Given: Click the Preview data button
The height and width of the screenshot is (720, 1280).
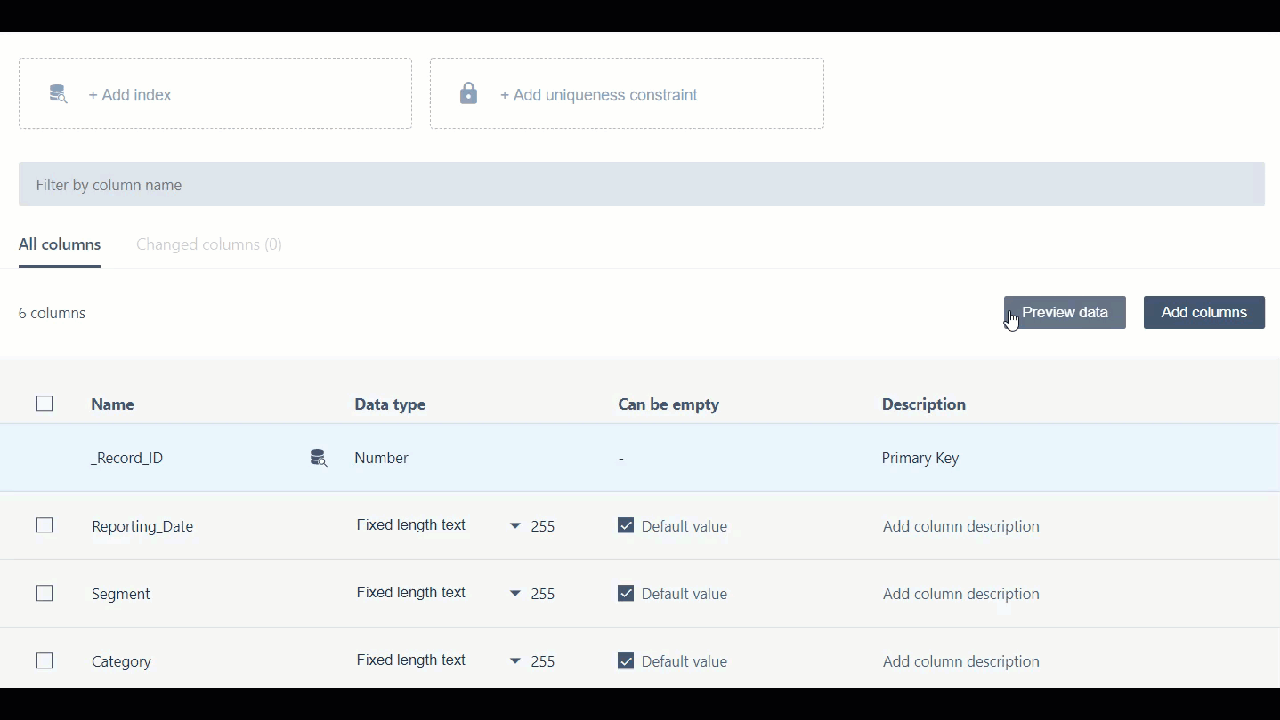Looking at the screenshot, I should click(x=1064, y=312).
